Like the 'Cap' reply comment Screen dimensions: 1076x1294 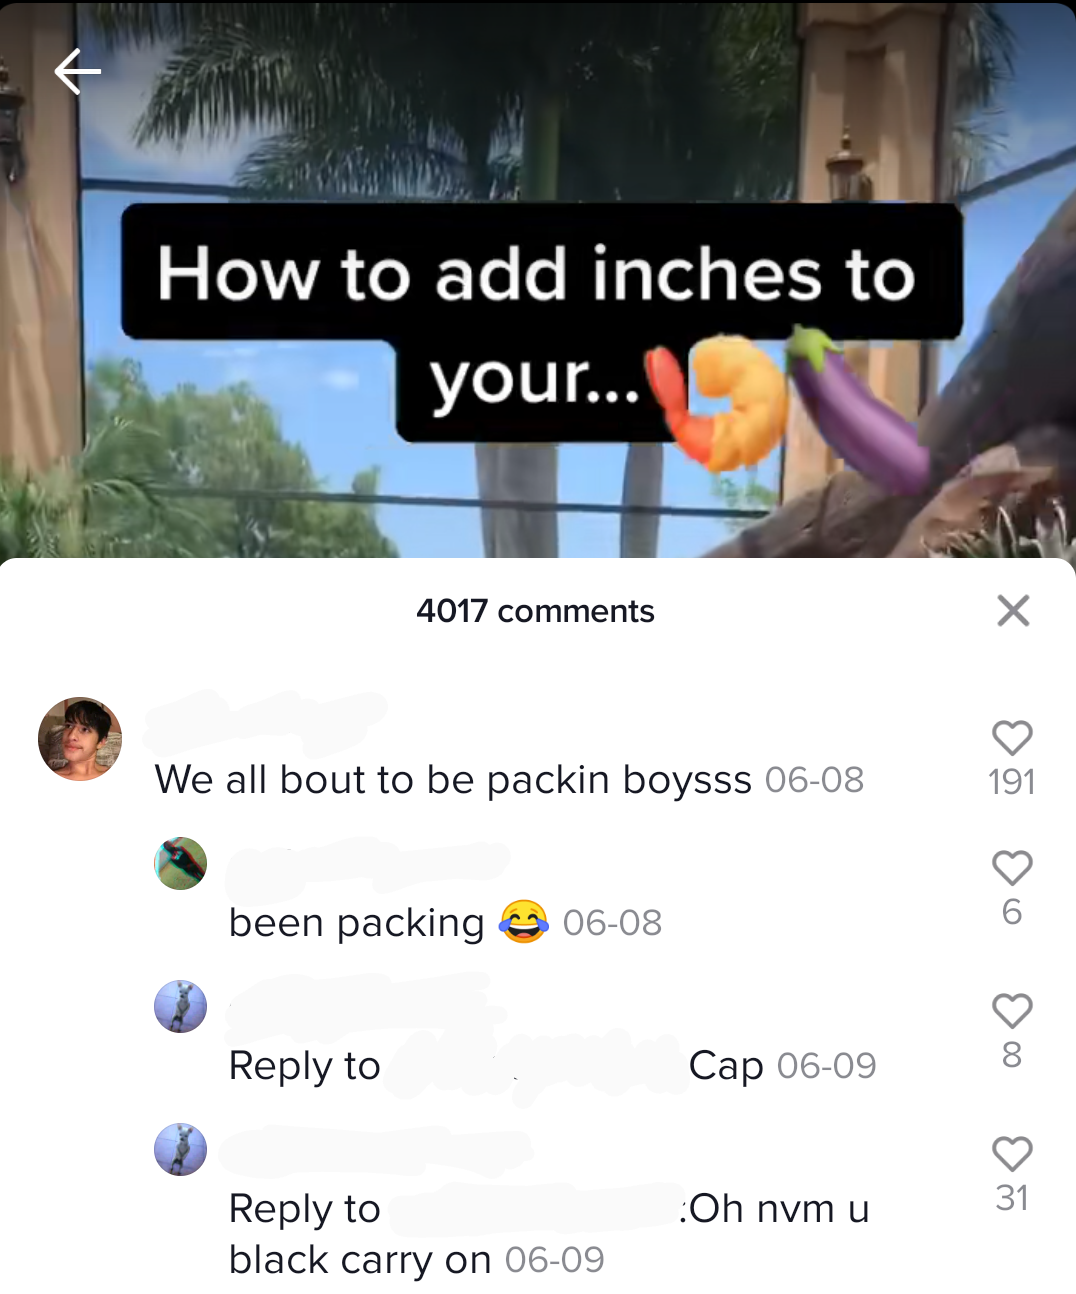1012,1011
